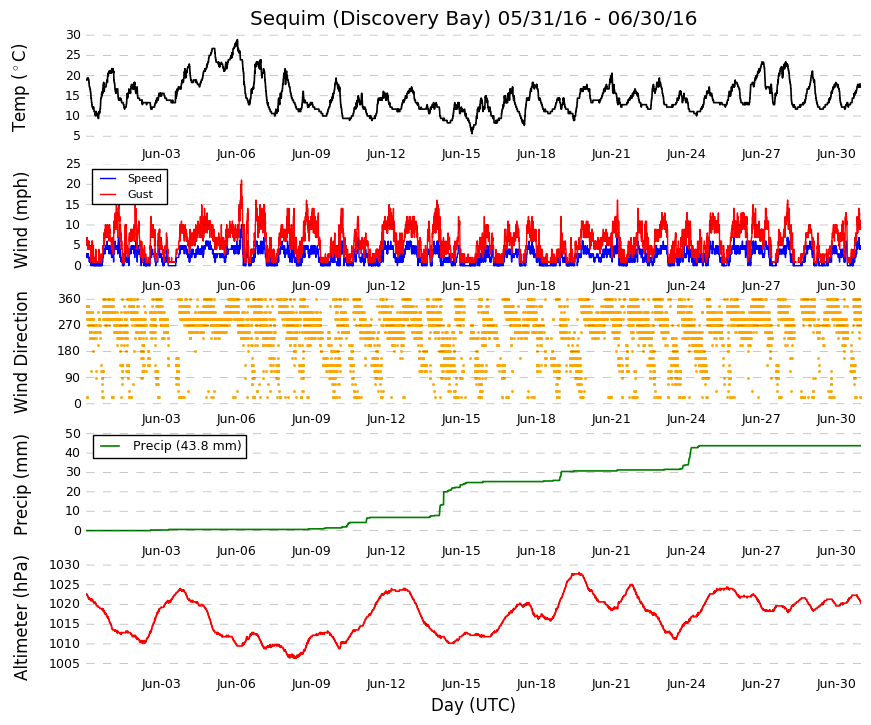The image size is (871, 725).
Task: Click Jun-15 tick under precipitation plot
Action: pyautogui.click(x=461, y=551)
